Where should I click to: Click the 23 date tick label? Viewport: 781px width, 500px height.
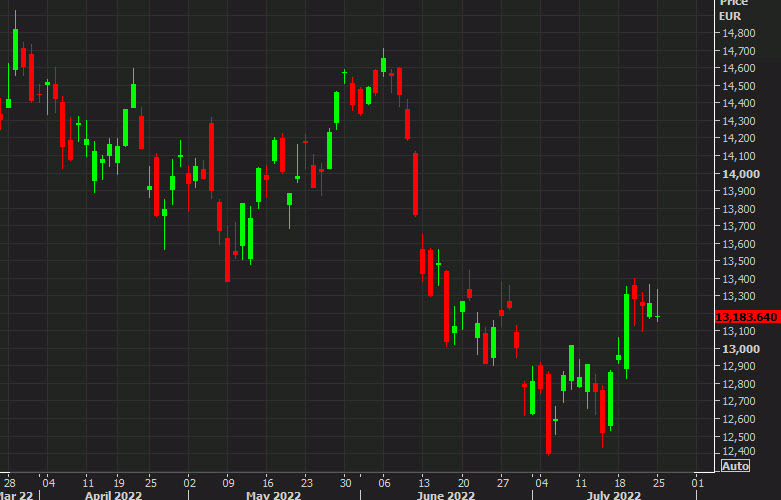(x=307, y=483)
